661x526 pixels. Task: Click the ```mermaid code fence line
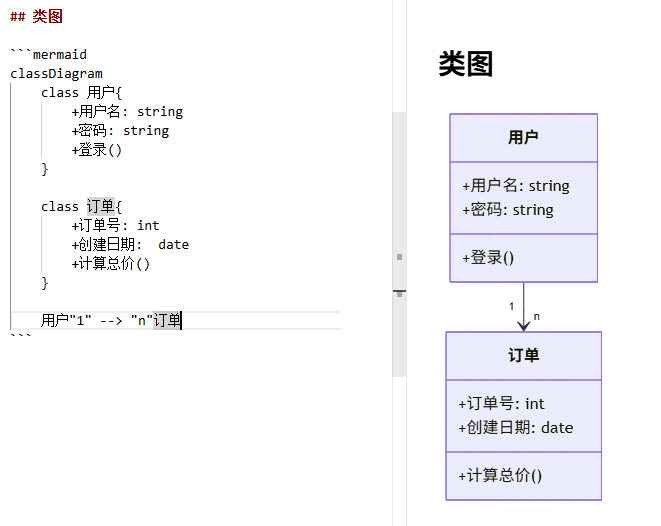(48, 54)
